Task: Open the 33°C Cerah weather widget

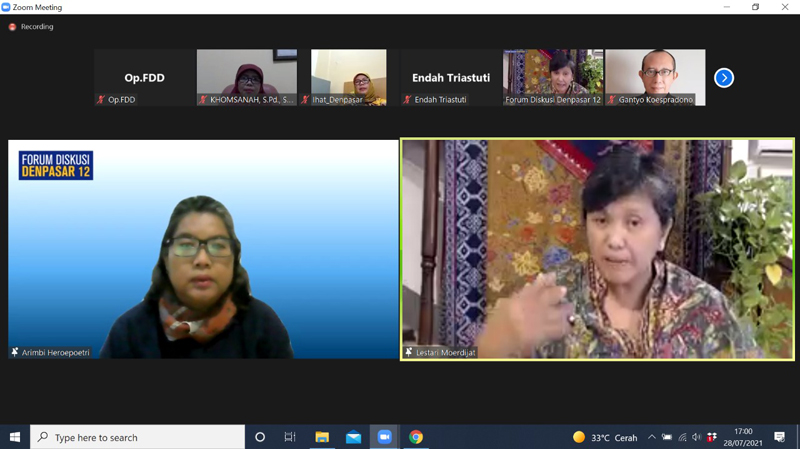Action: click(605, 437)
